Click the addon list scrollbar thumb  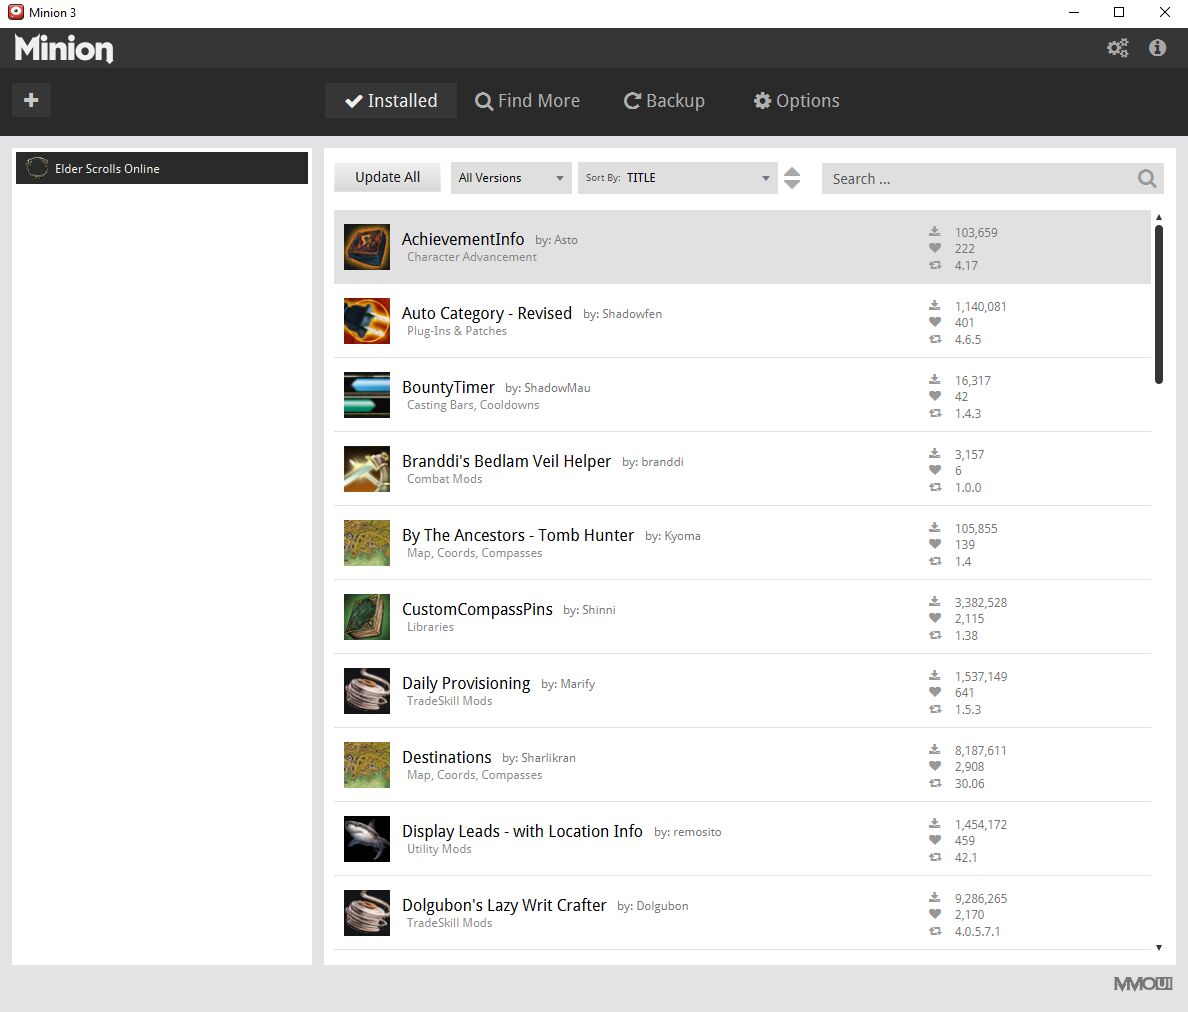1158,305
